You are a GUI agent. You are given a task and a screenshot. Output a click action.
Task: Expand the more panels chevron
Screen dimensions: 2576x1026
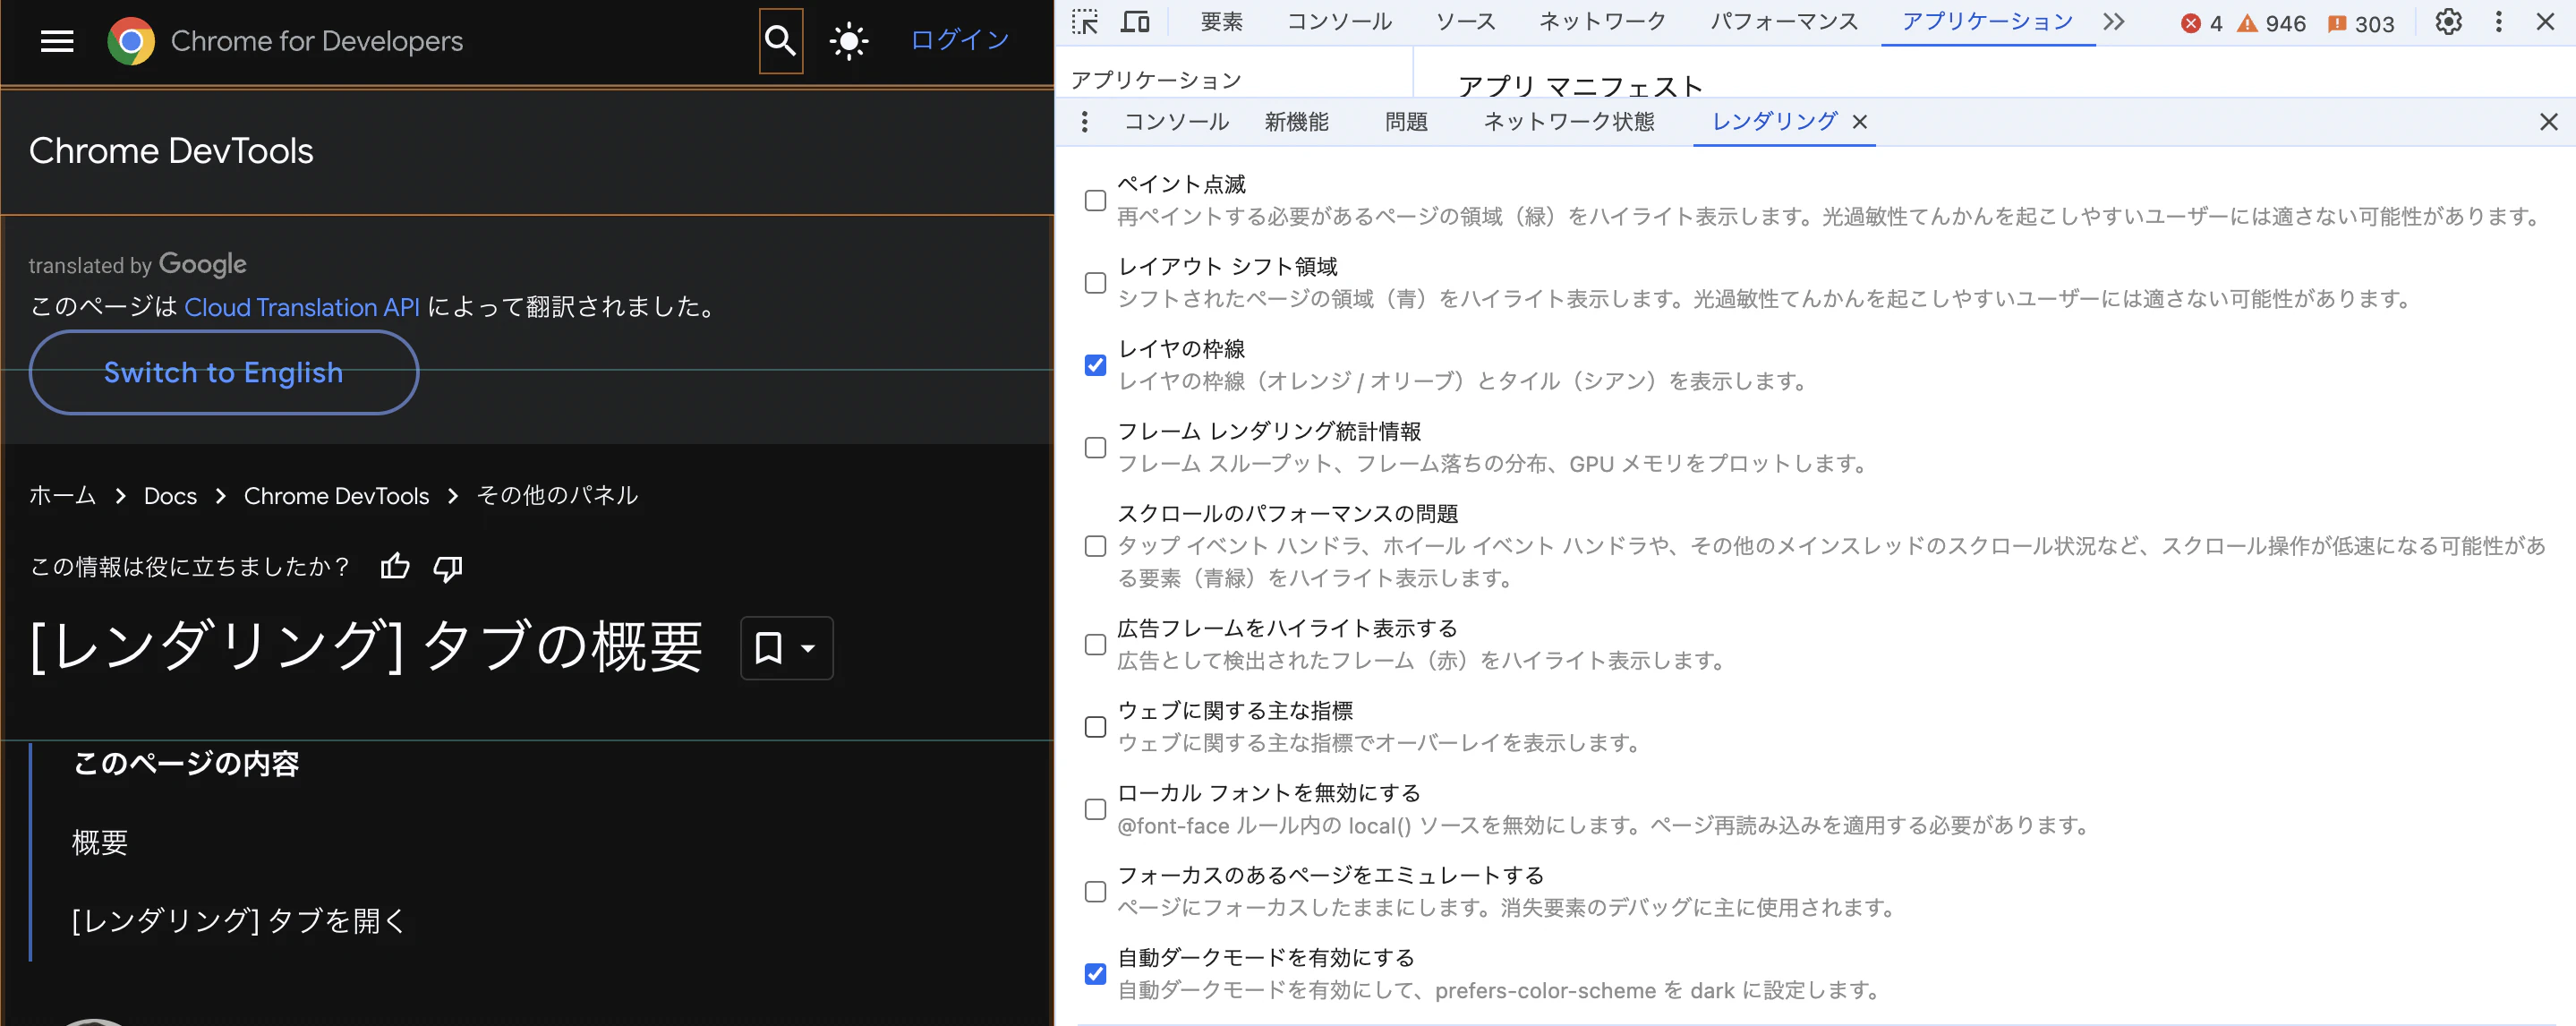point(2113,22)
